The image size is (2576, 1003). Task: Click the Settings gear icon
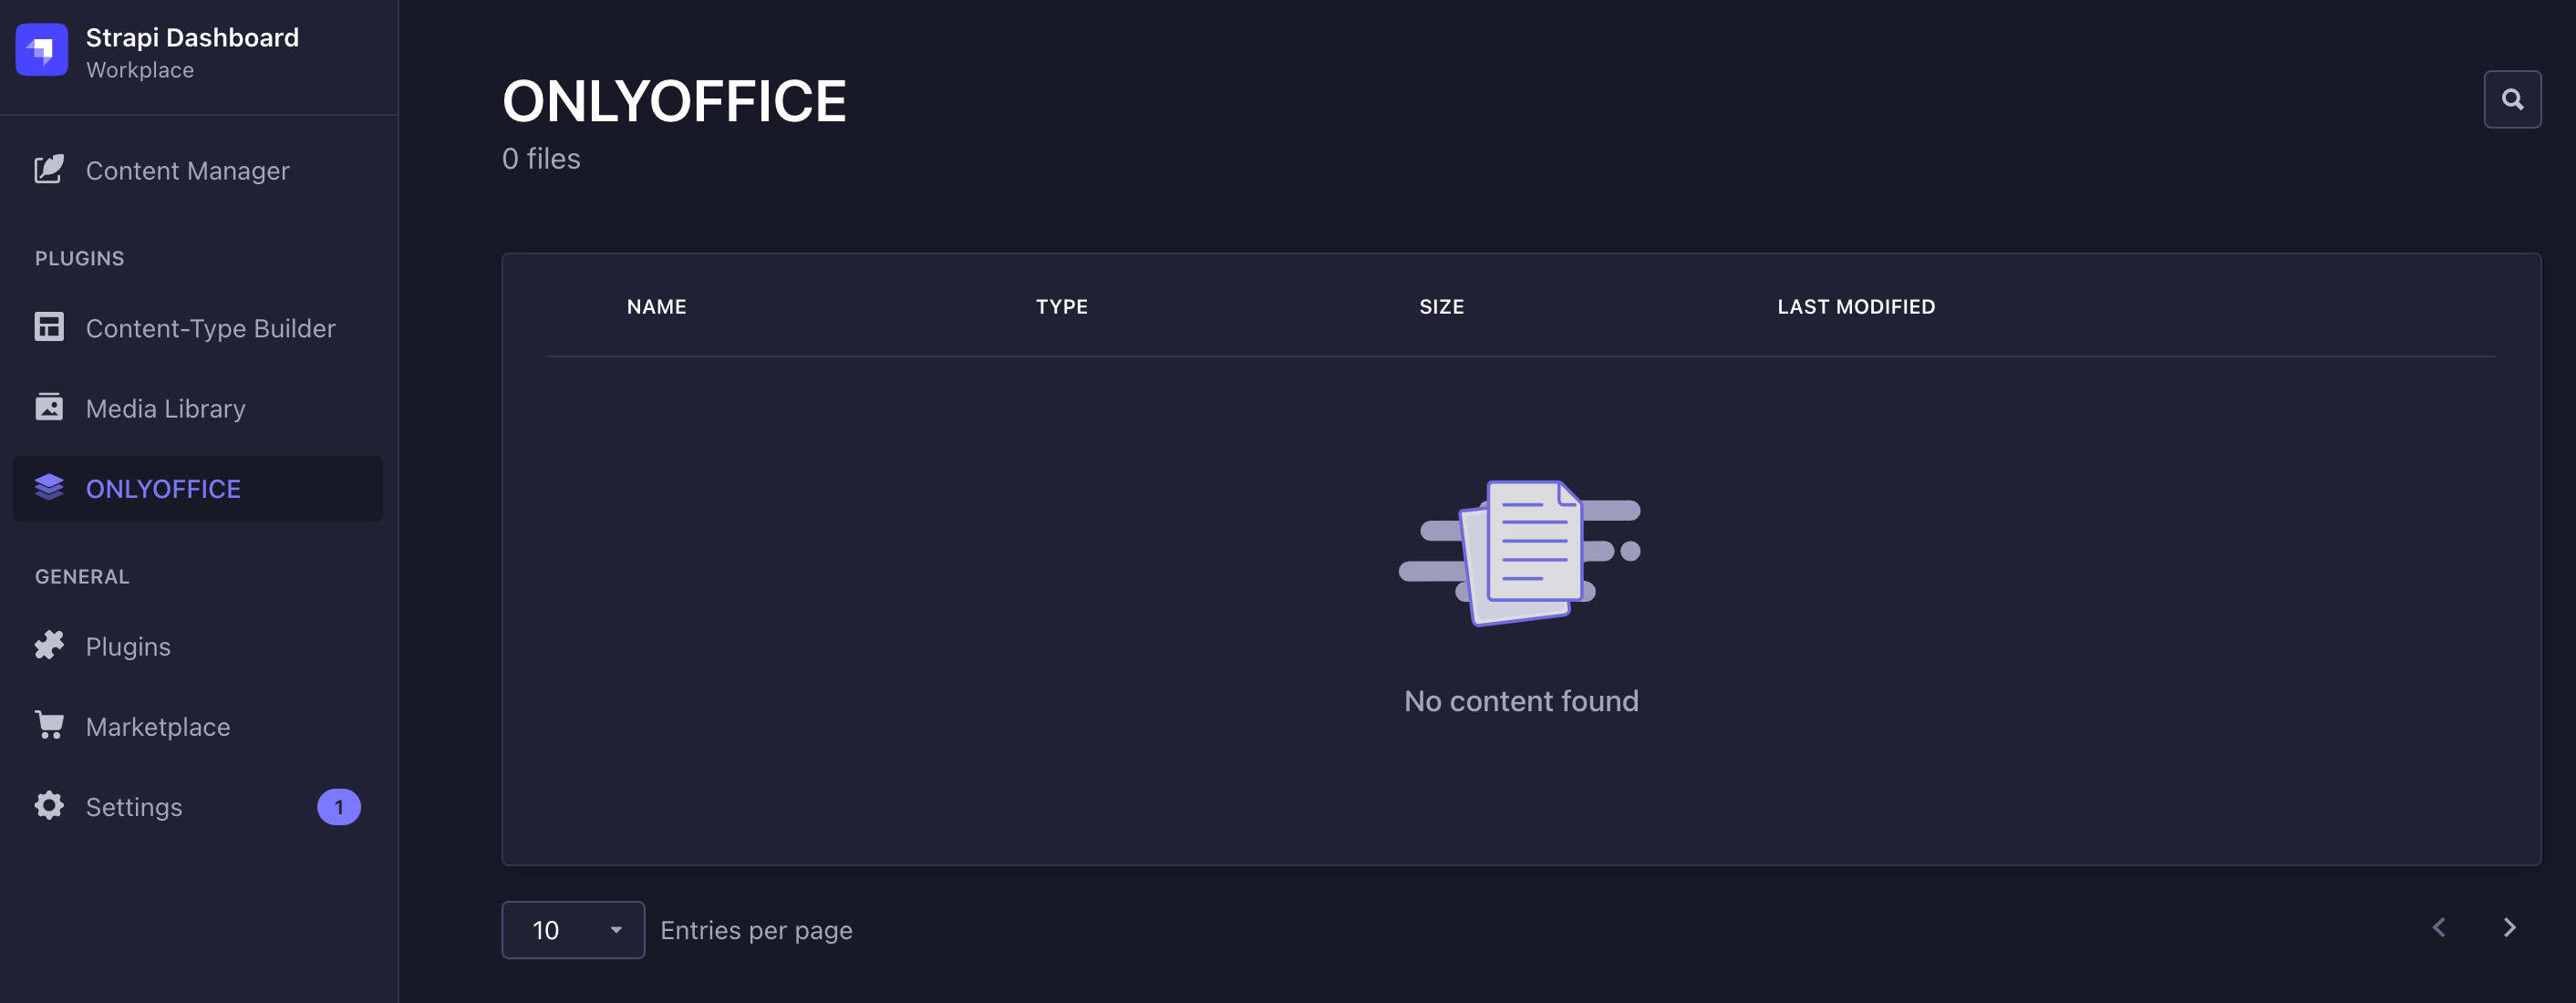49,805
